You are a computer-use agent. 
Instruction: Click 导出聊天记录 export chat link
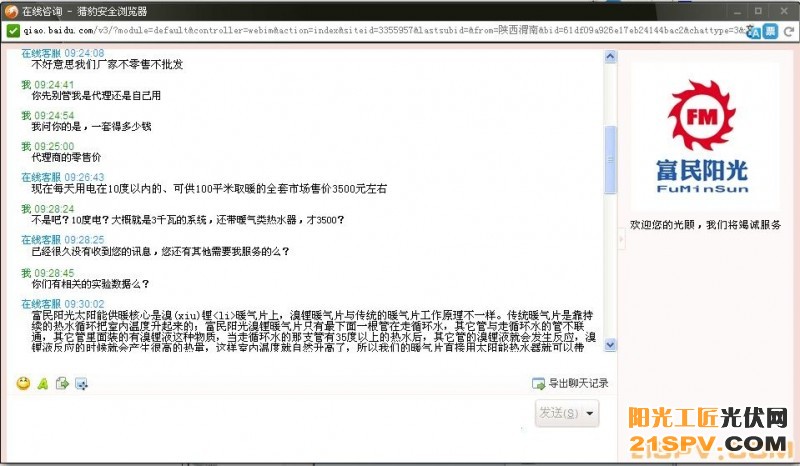[x=578, y=384]
